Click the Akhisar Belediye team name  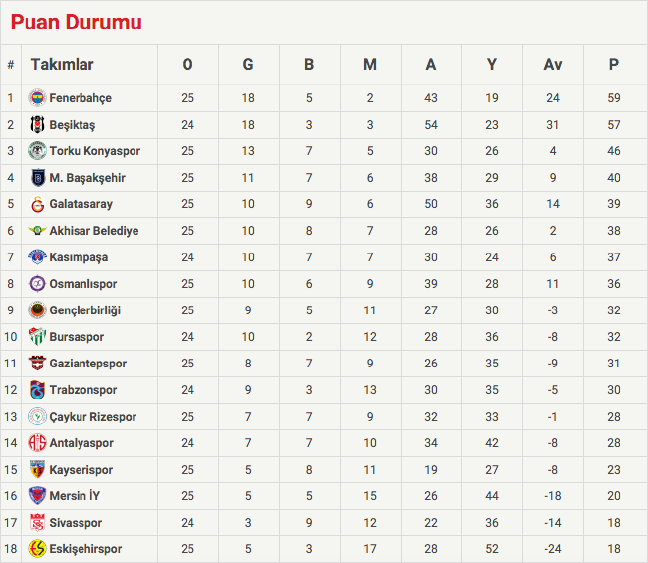click(94, 231)
